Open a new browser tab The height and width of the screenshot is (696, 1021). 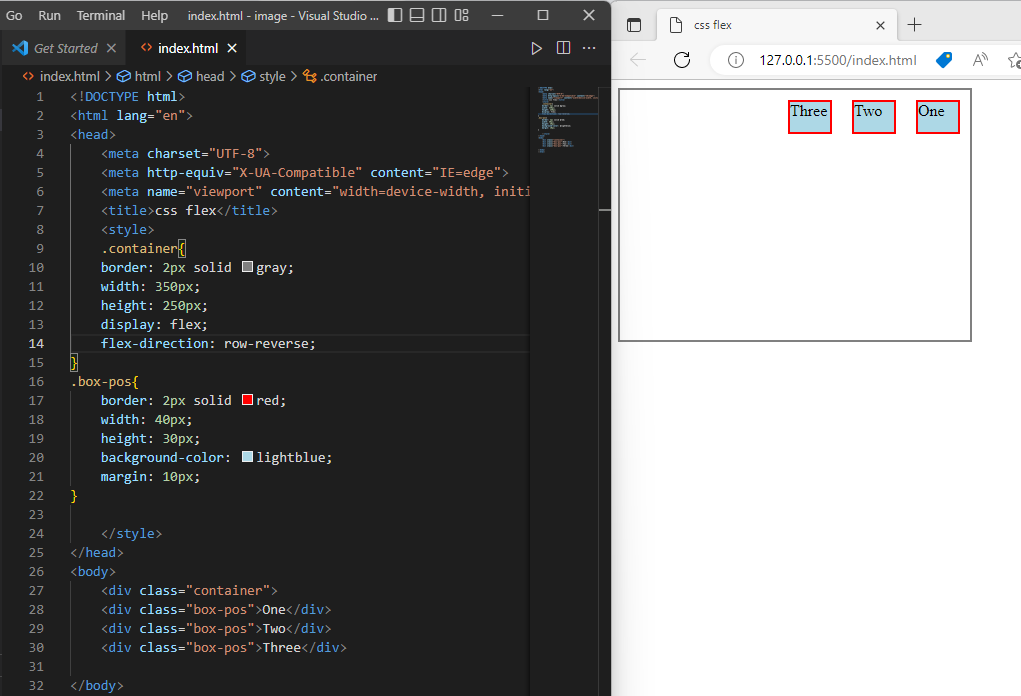point(914,25)
